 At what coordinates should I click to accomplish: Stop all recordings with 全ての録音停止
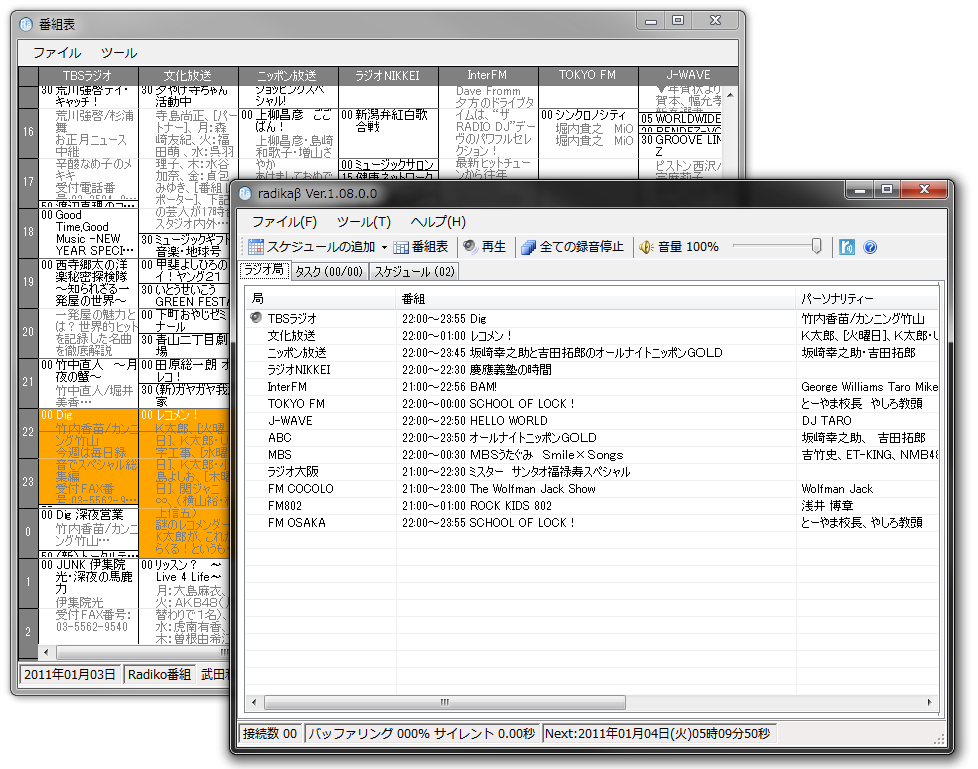tap(573, 247)
